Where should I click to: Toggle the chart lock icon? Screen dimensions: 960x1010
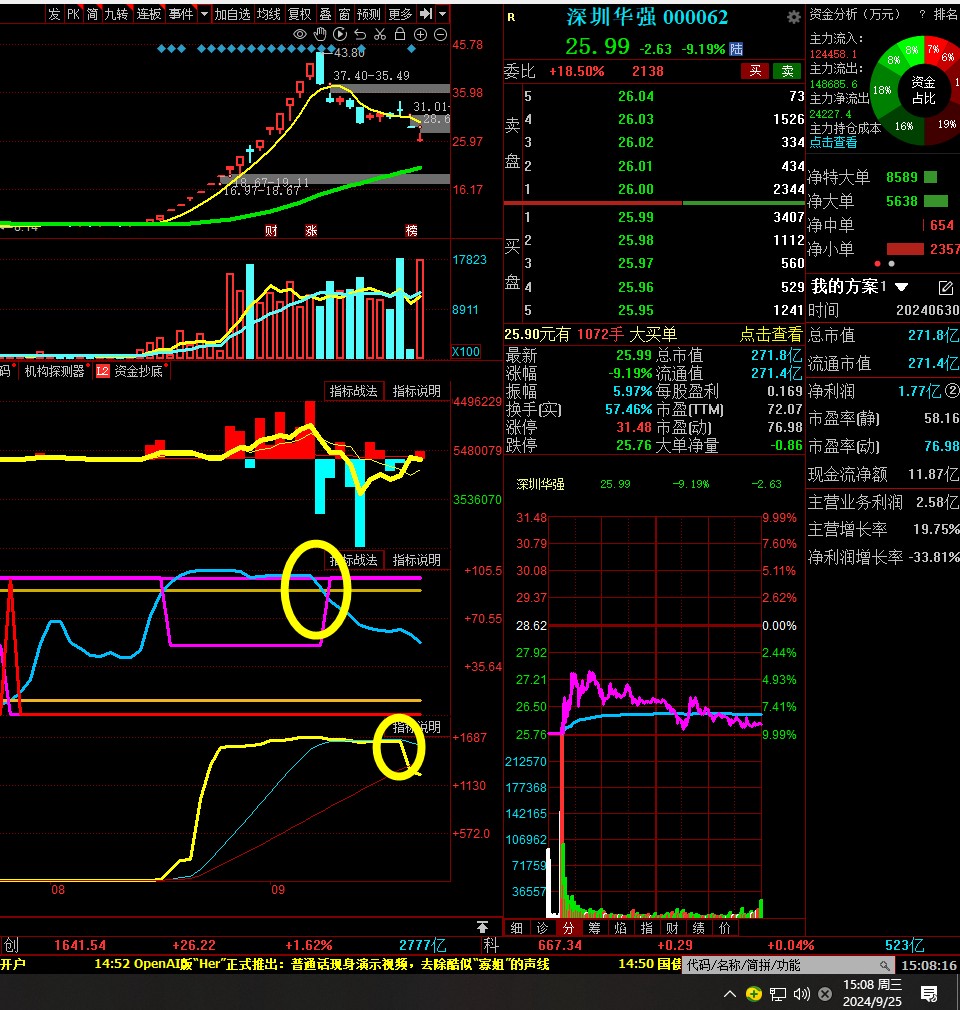400,34
